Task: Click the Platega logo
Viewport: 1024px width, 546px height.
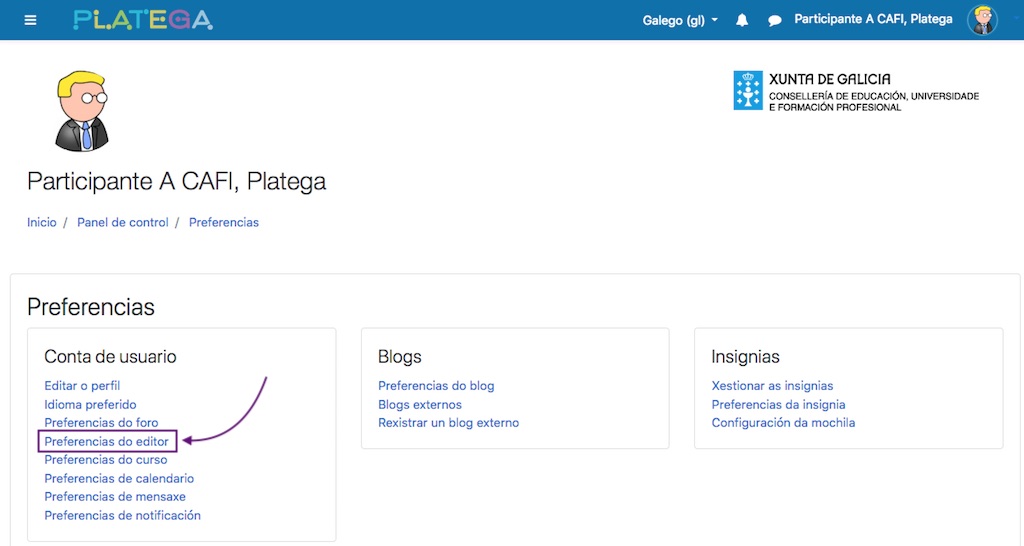Action: (x=143, y=20)
